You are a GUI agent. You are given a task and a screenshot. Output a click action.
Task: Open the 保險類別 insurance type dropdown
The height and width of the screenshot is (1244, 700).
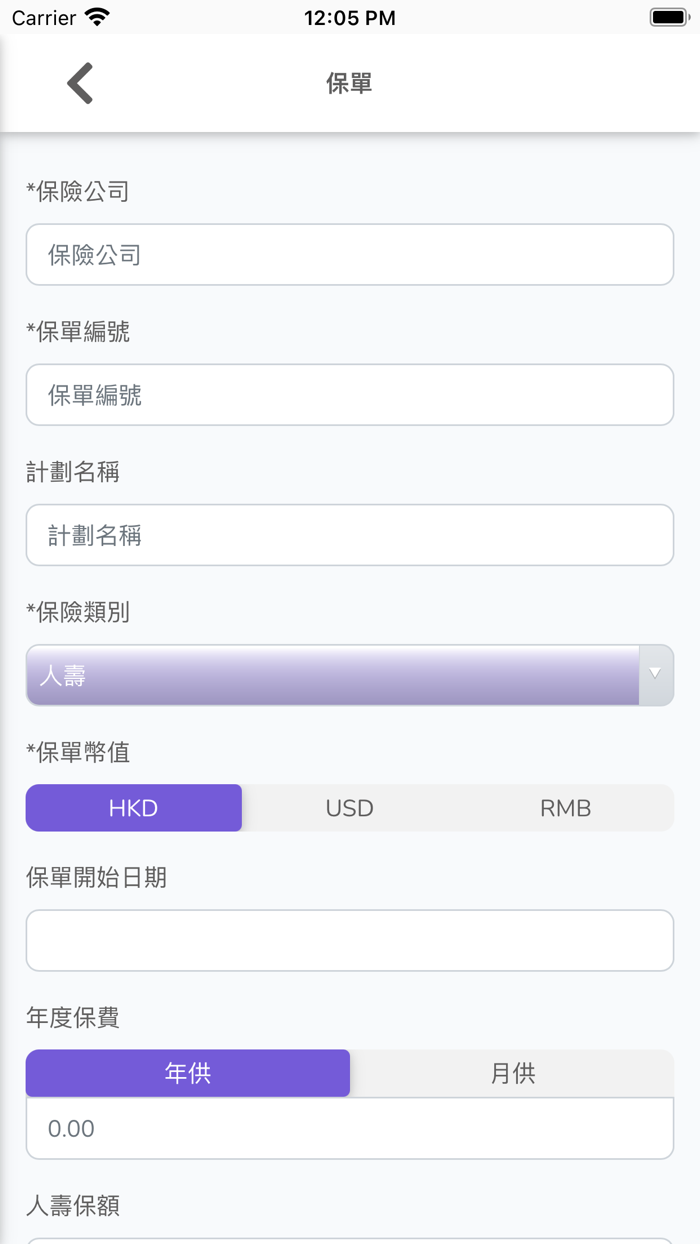pyautogui.click(x=349, y=675)
